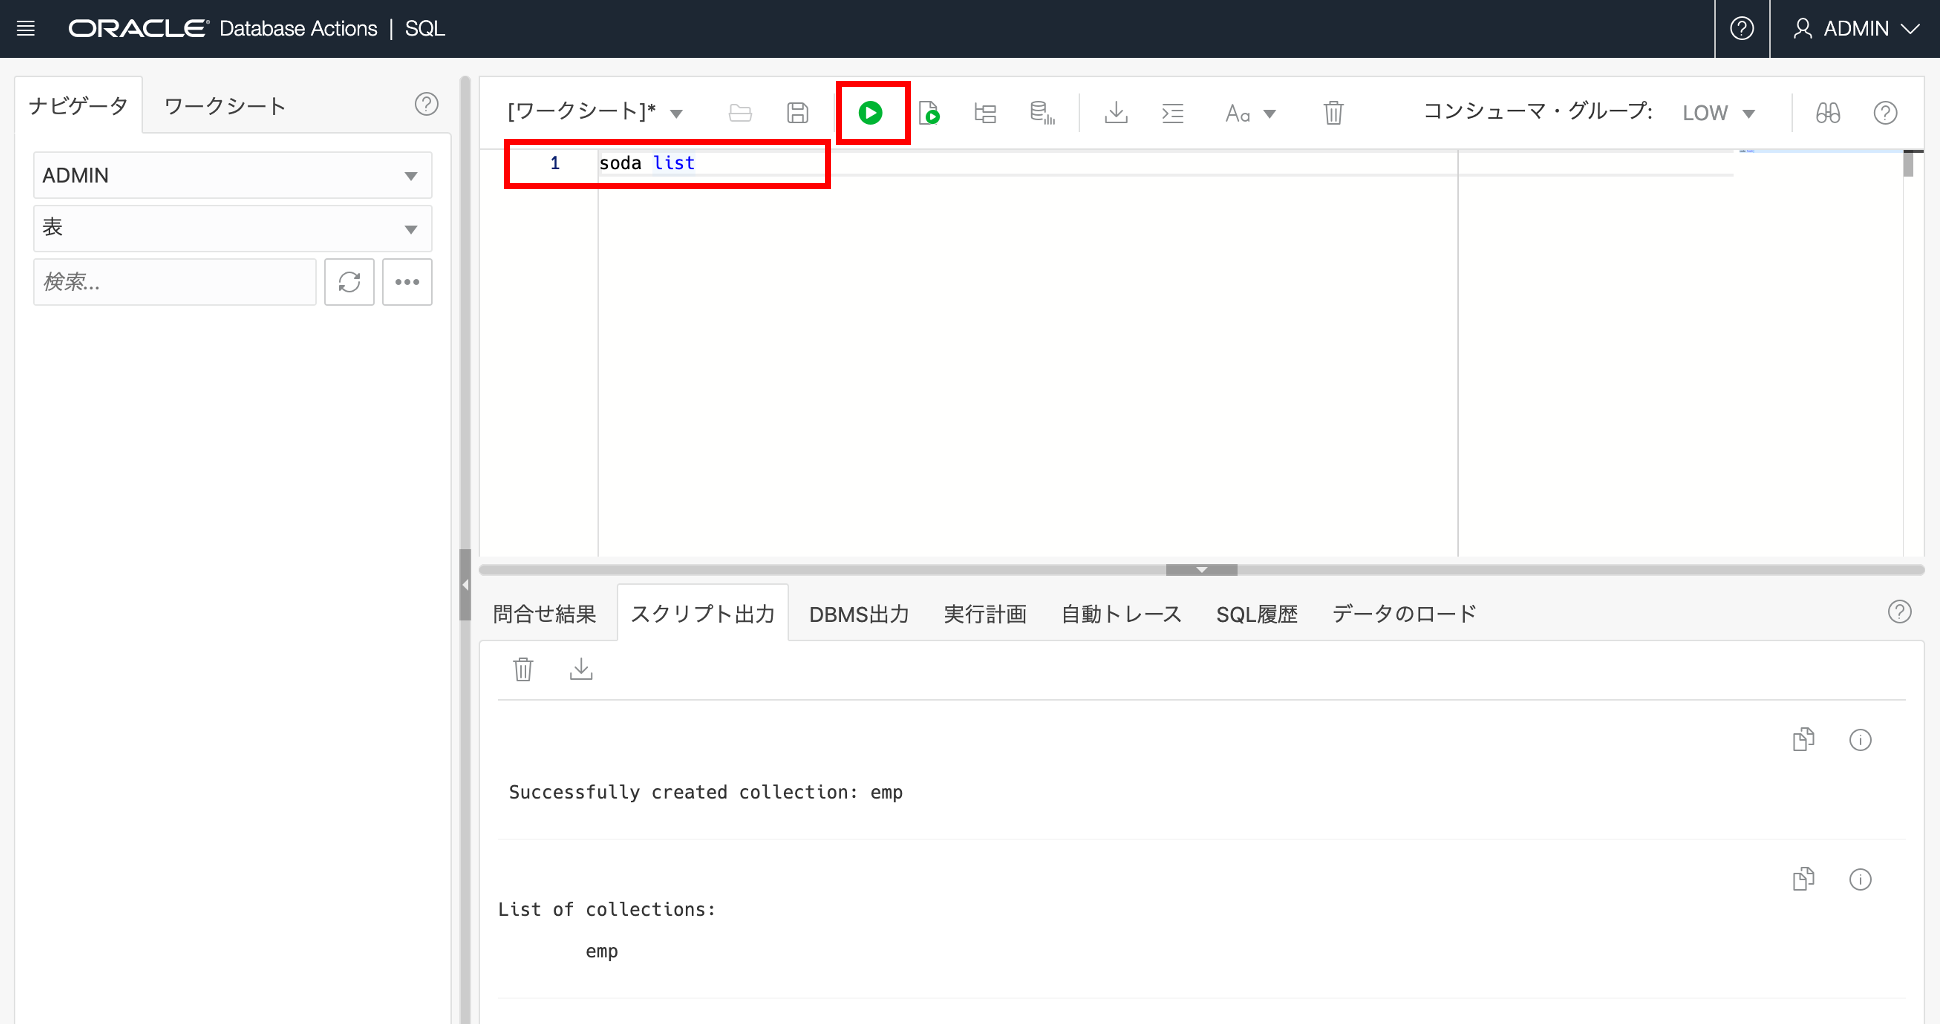Click the Save worksheet disk icon
1940x1024 pixels.
click(x=797, y=113)
